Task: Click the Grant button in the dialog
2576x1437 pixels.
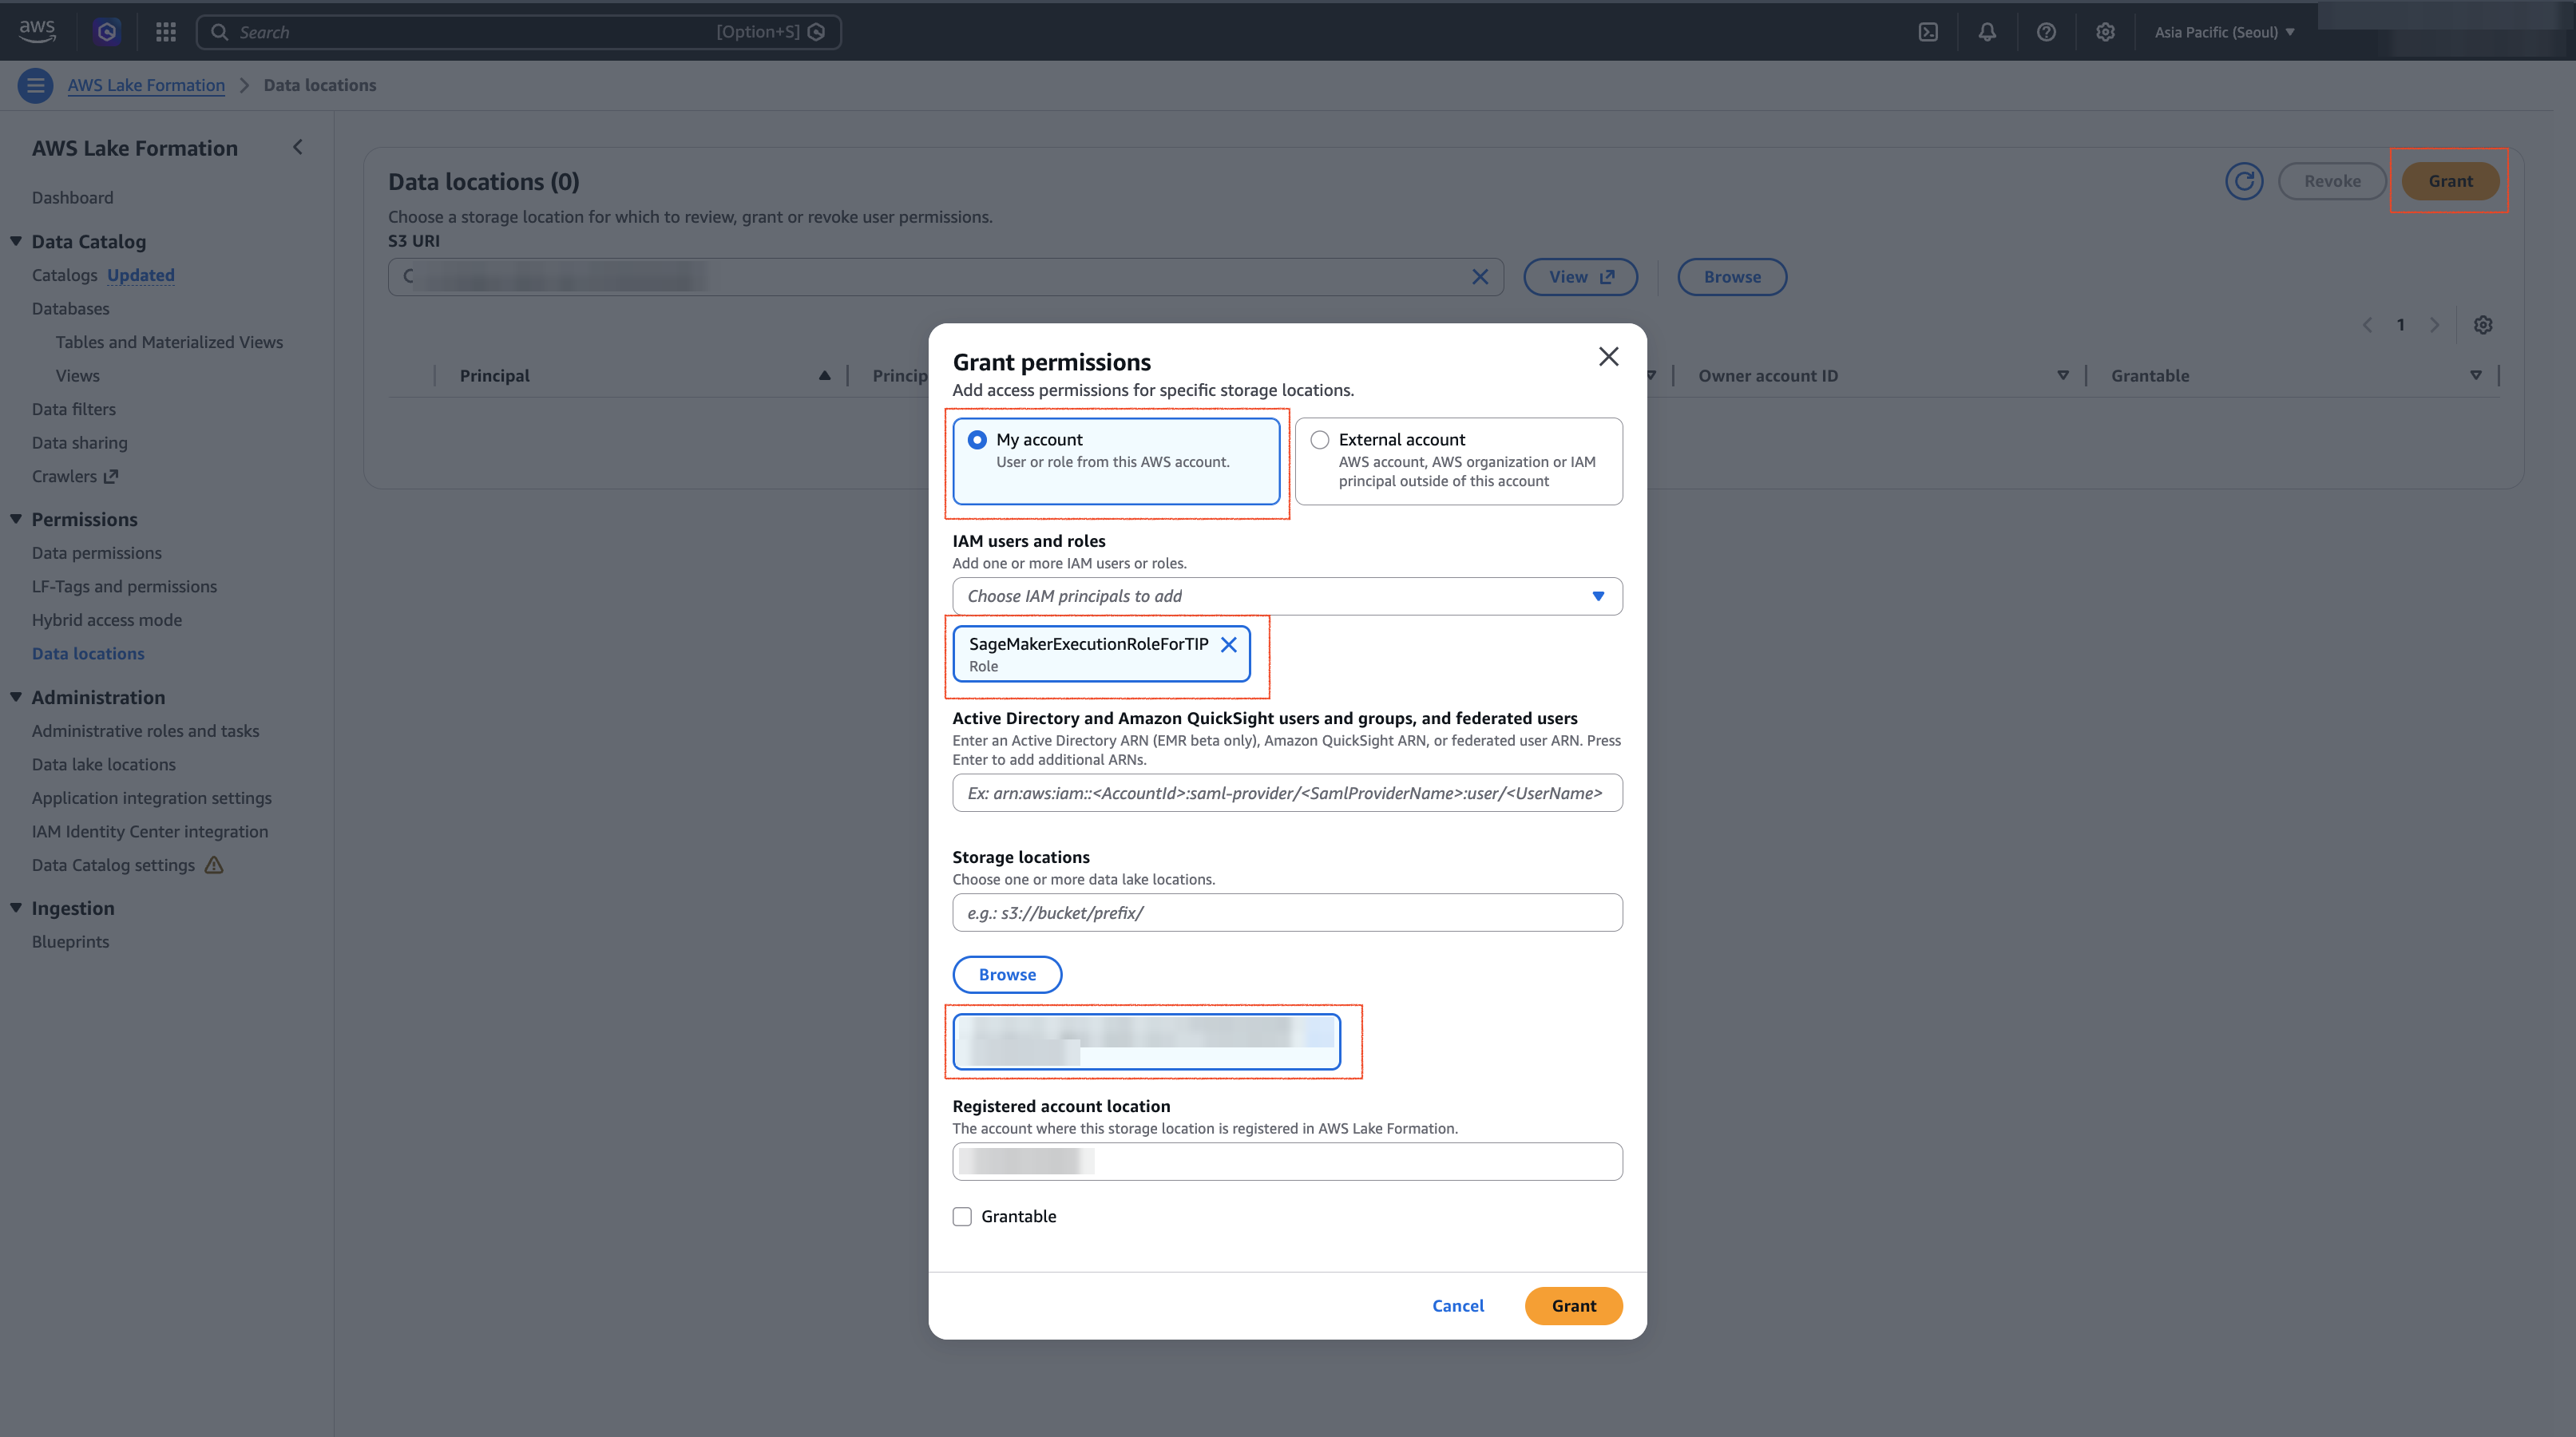Action: [x=1573, y=1306]
